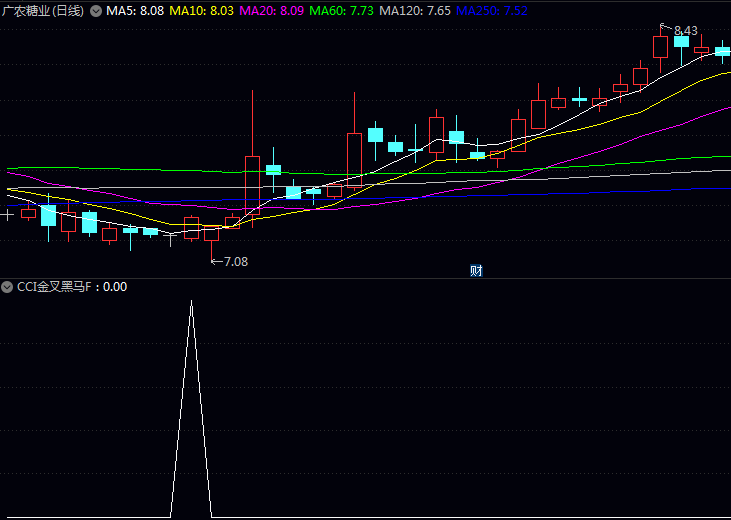Select the MA5 moving average label
This screenshot has height=520, width=731.
[135, 11]
